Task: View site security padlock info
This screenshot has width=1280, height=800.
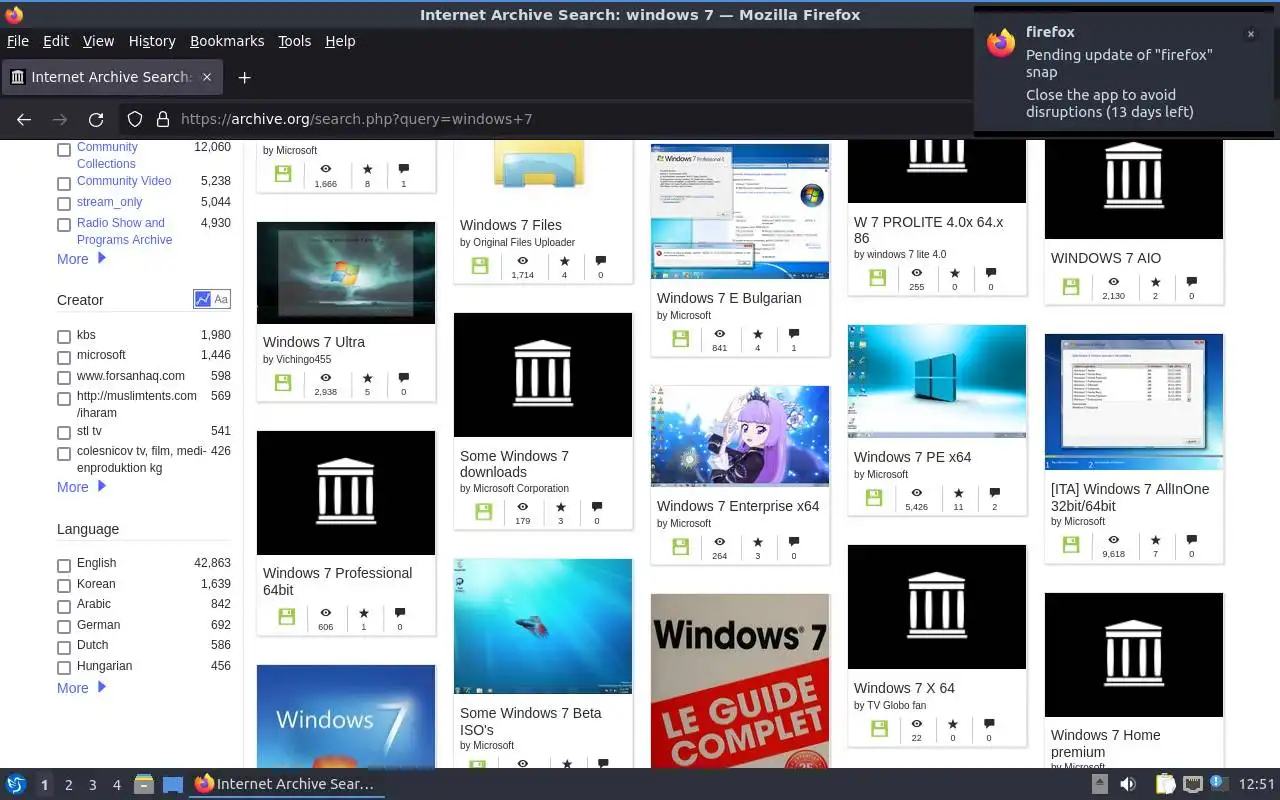Action: (162, 119)
